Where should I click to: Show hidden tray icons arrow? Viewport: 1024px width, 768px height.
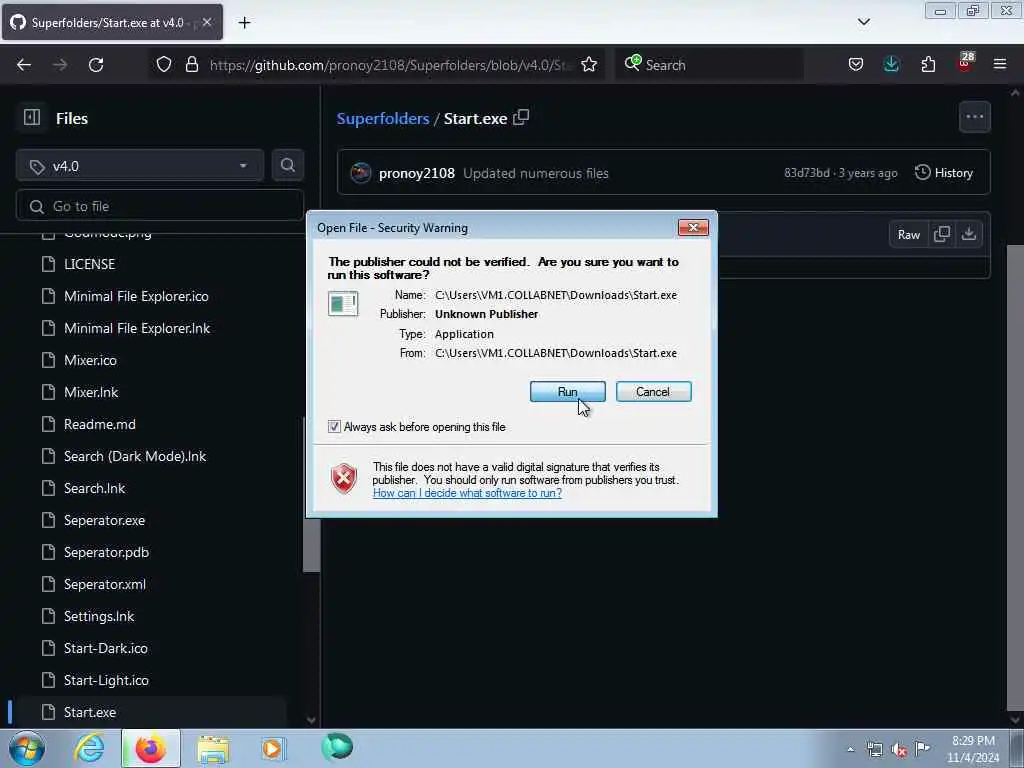pos(850,749)
